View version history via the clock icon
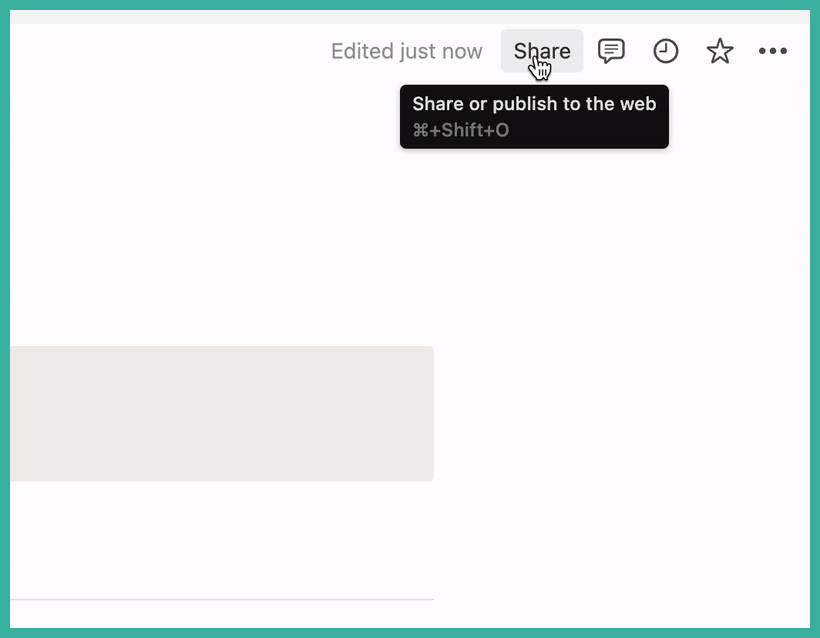The height and width of the screenshot is (638, 820). tap(666, 51)
